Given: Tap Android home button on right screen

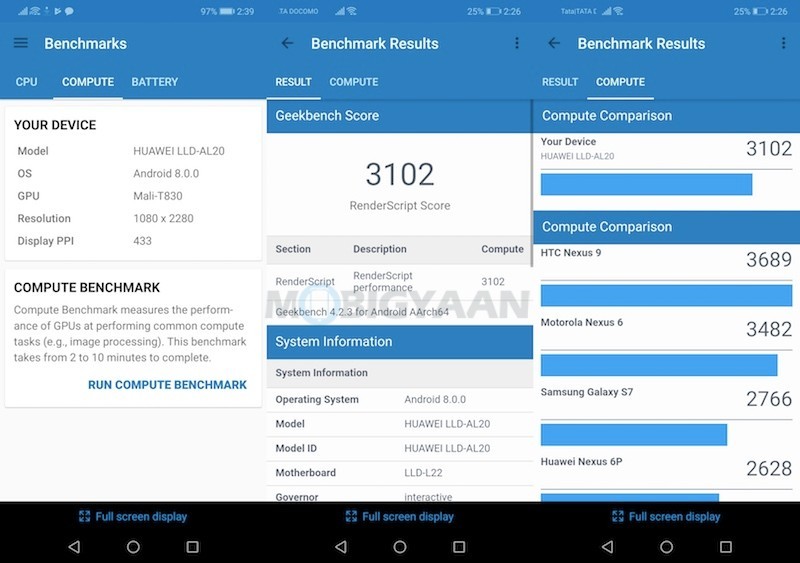Looking at the screenshot, I should click(x=666, y=547).
